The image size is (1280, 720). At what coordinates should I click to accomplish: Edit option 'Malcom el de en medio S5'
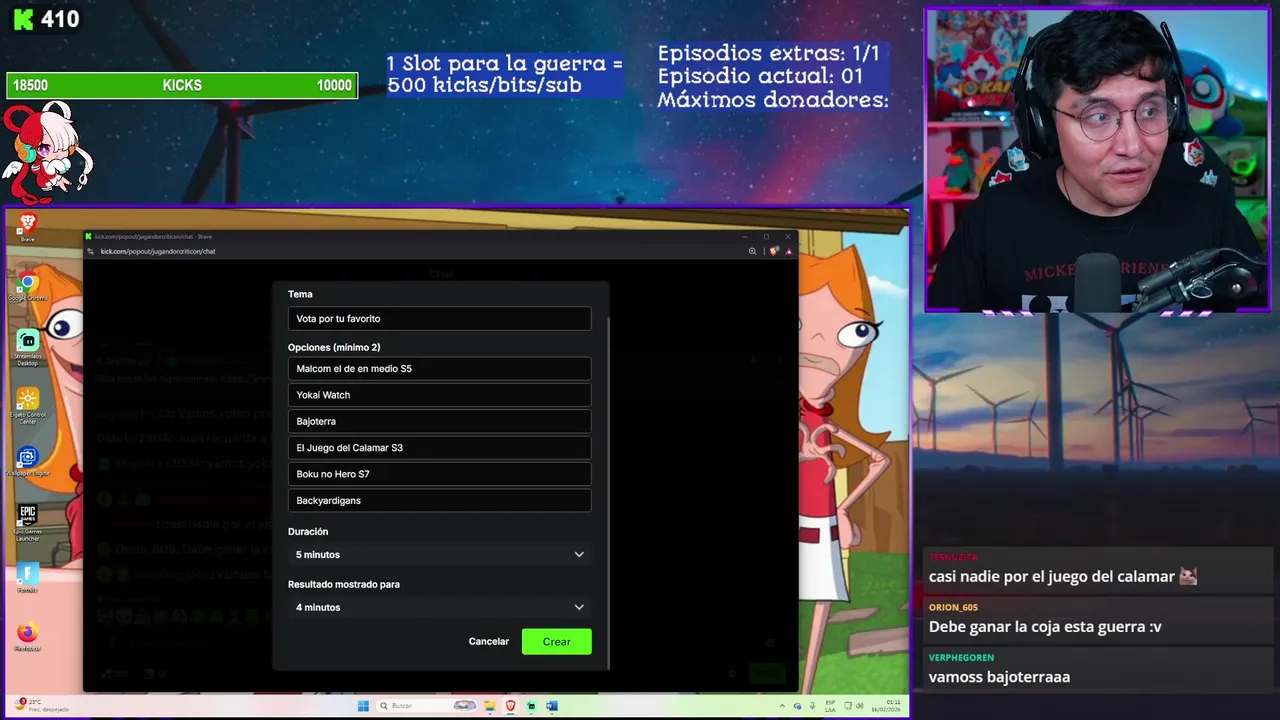(439, 369)
